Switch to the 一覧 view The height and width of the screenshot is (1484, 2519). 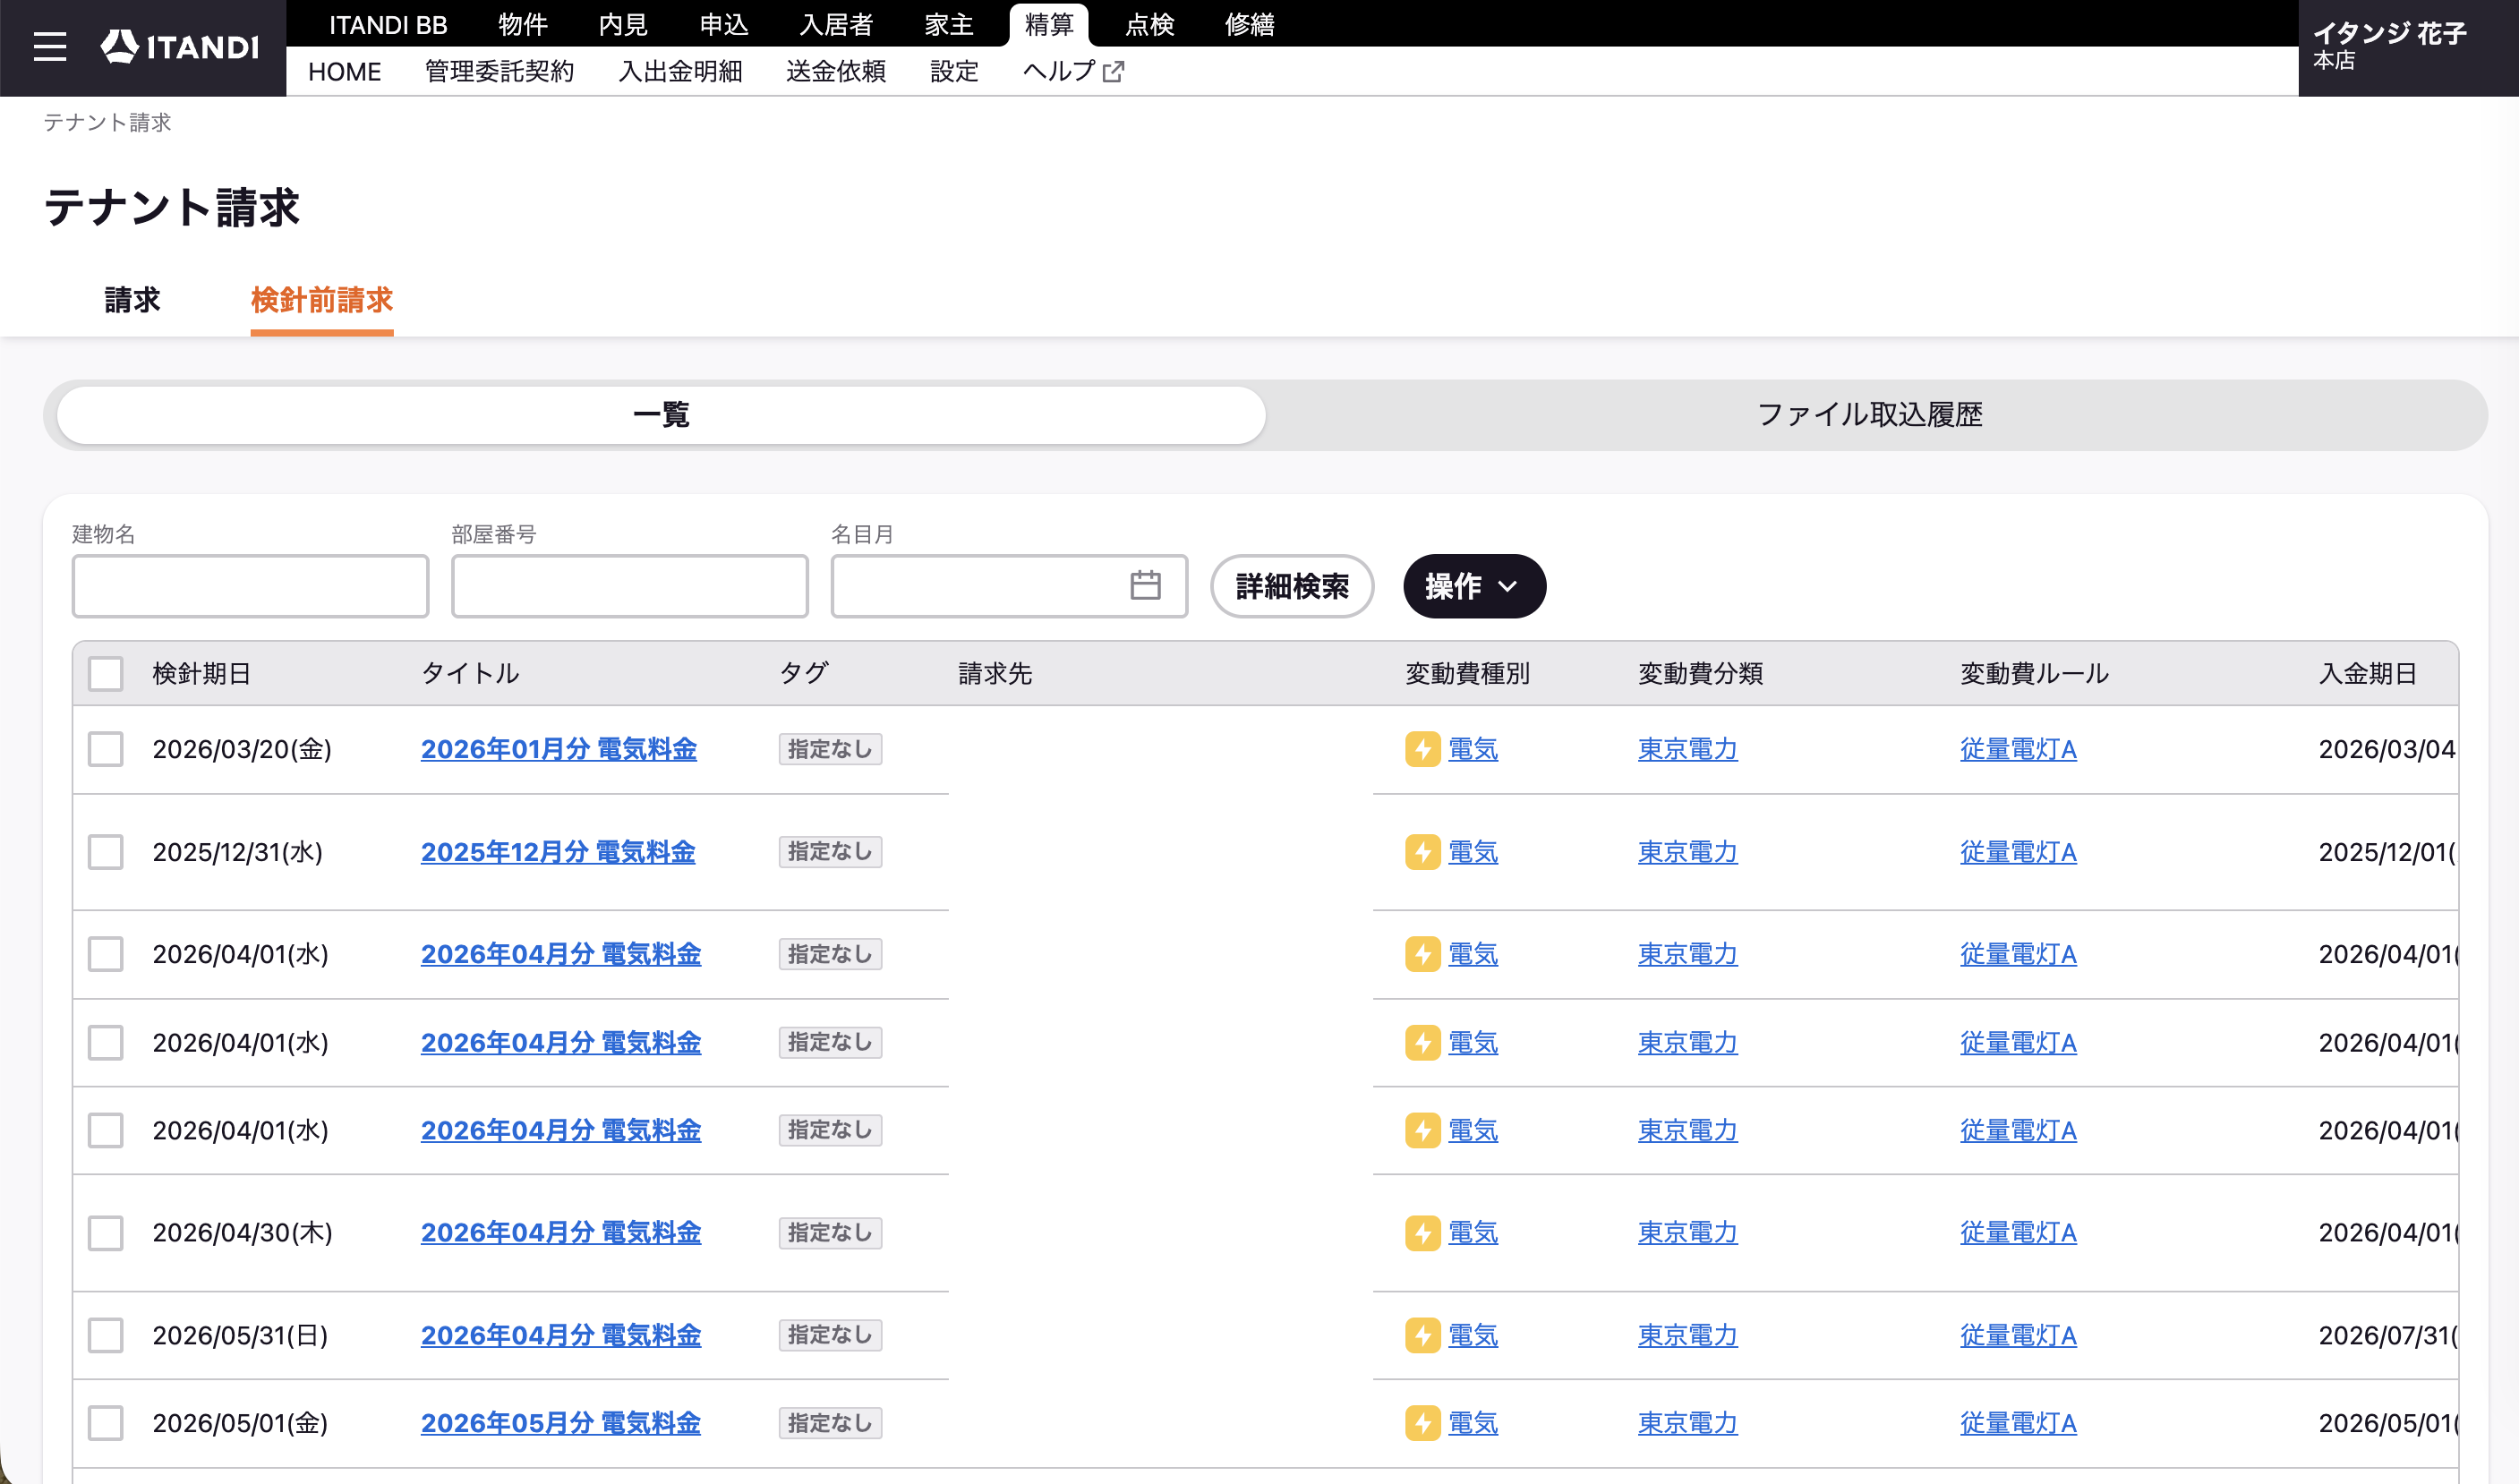(x=661, y=415)
